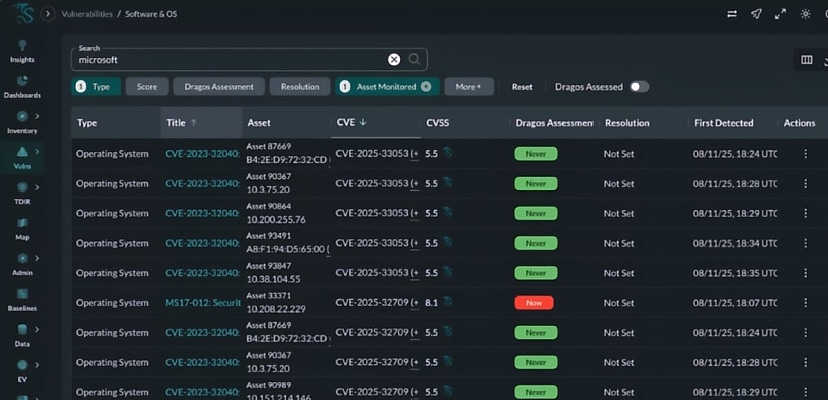Select Not Set resolution for Asset 33371
Image resolution: width=828 pixels, height=400 pixels.
pos(619,303)
